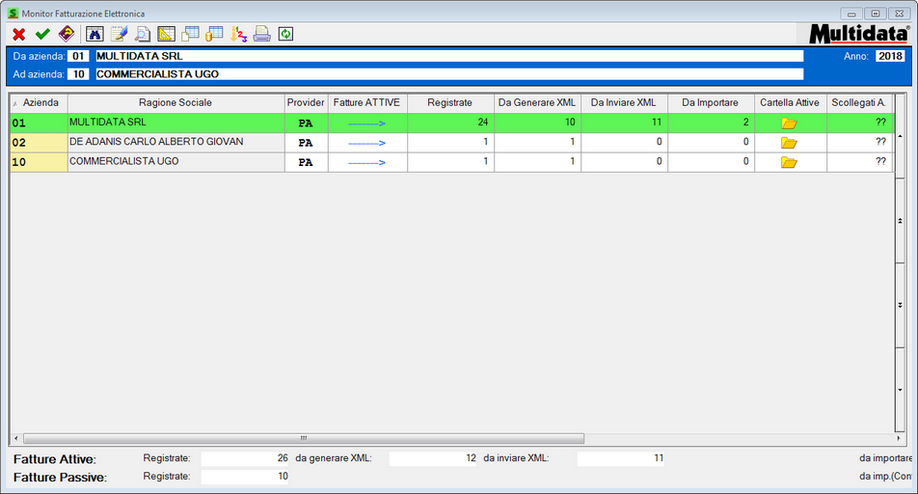918x494 pixels.
Task: Click the green checkmark confirm icon
Action: click(x=42, y=35)
